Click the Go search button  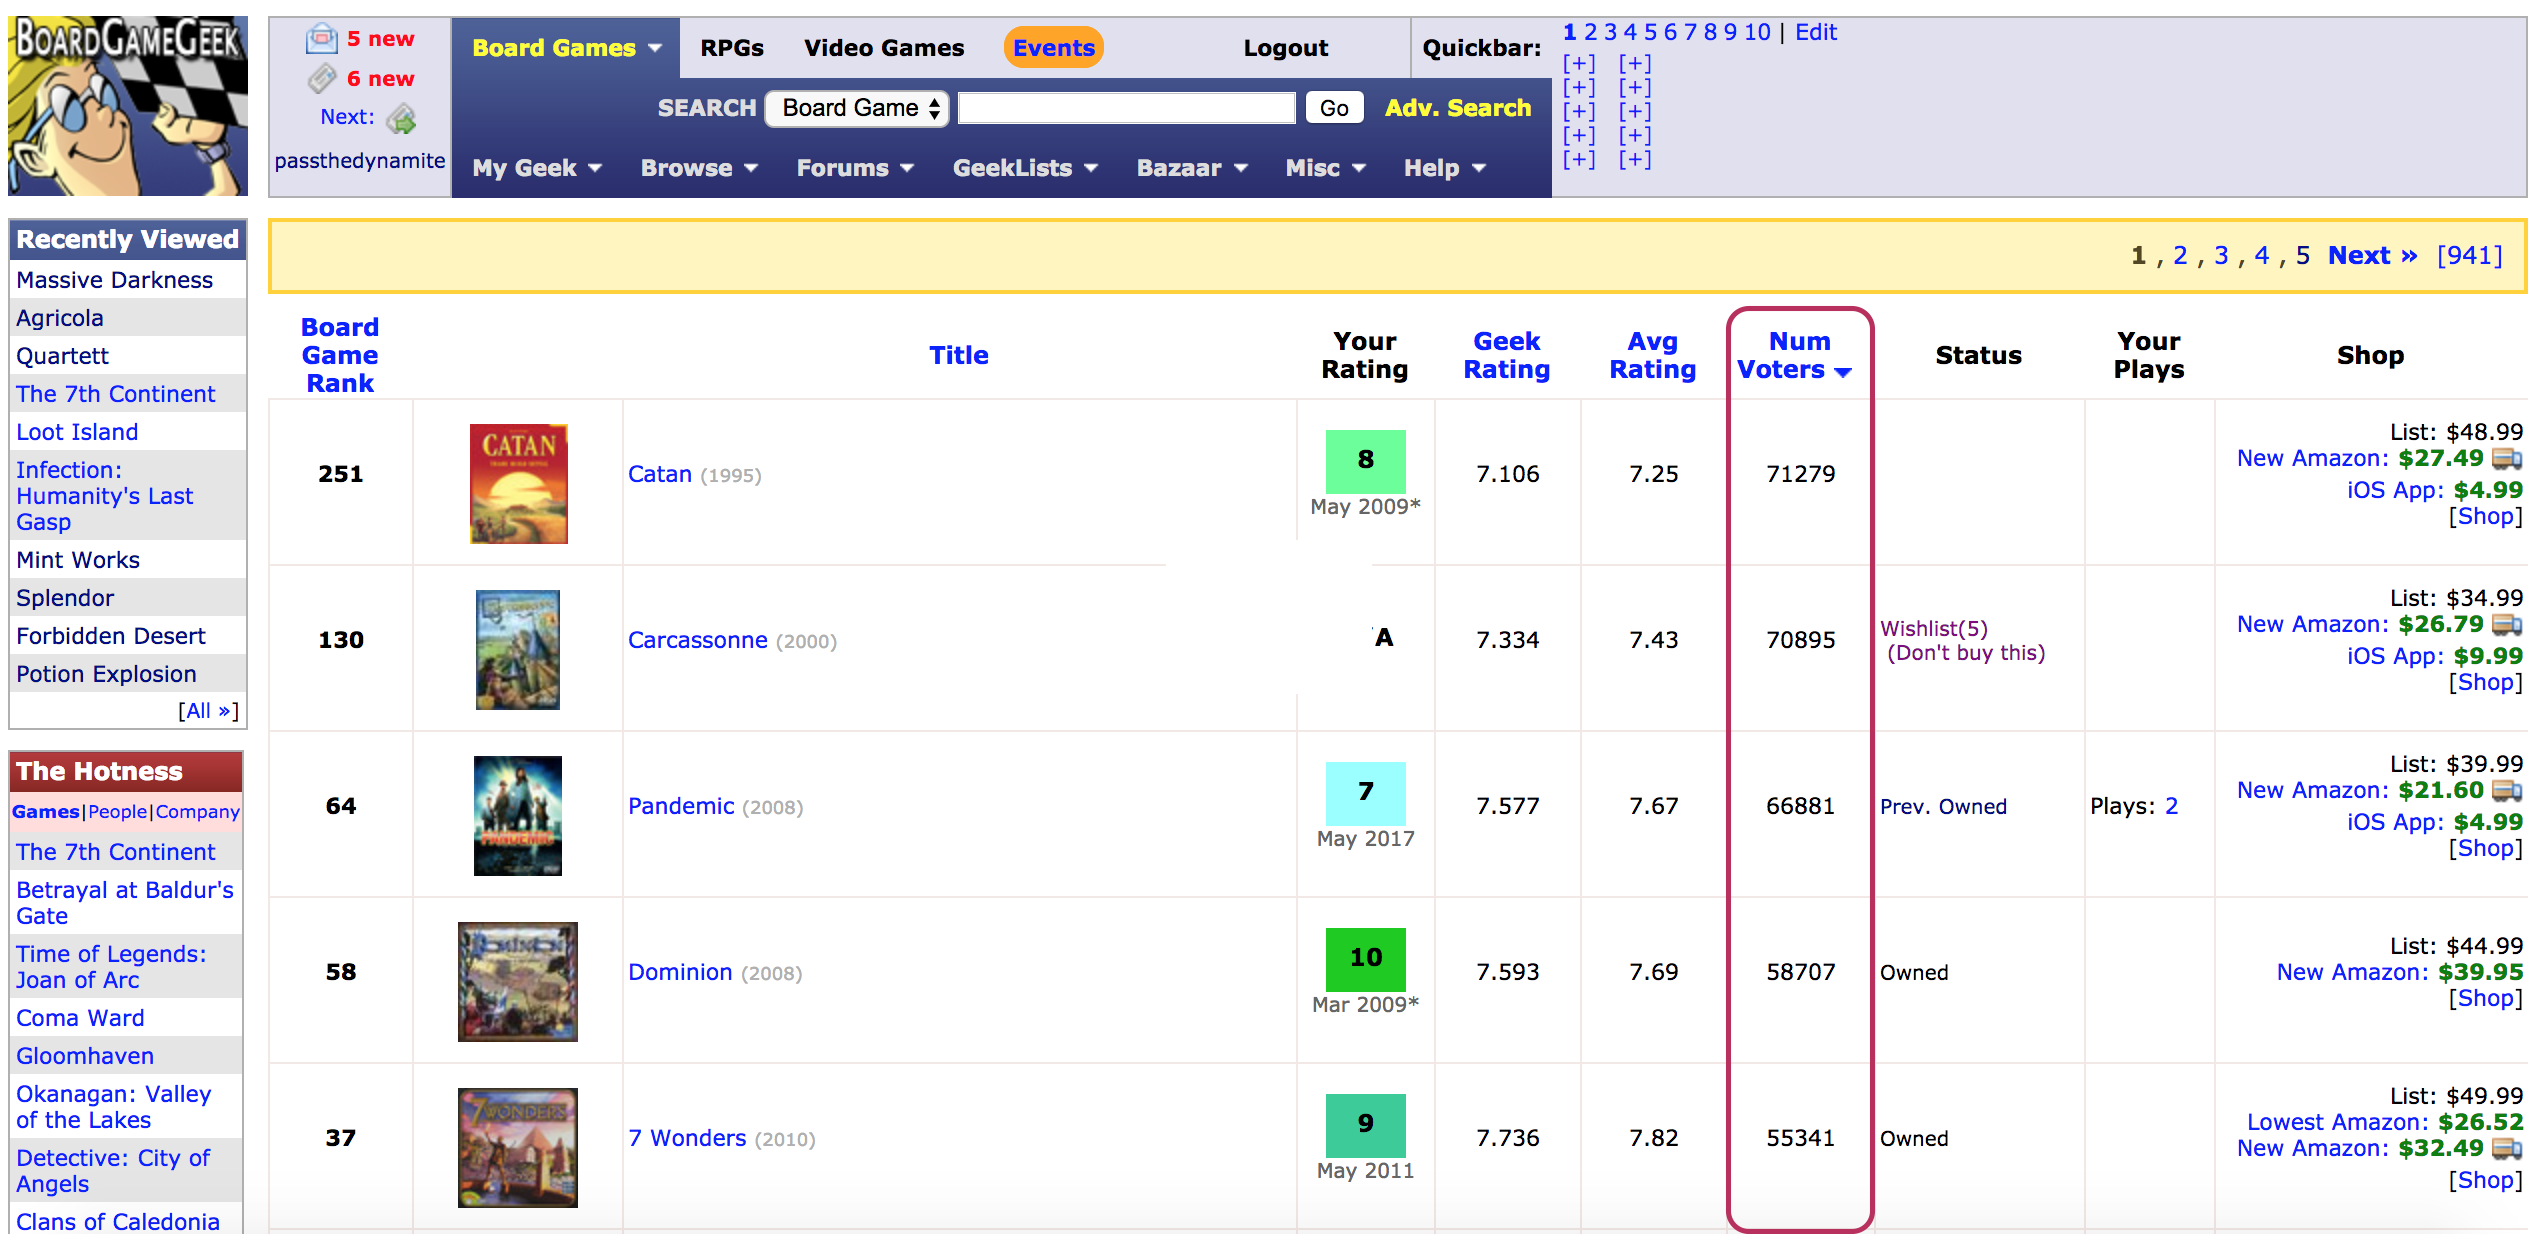1334,108
